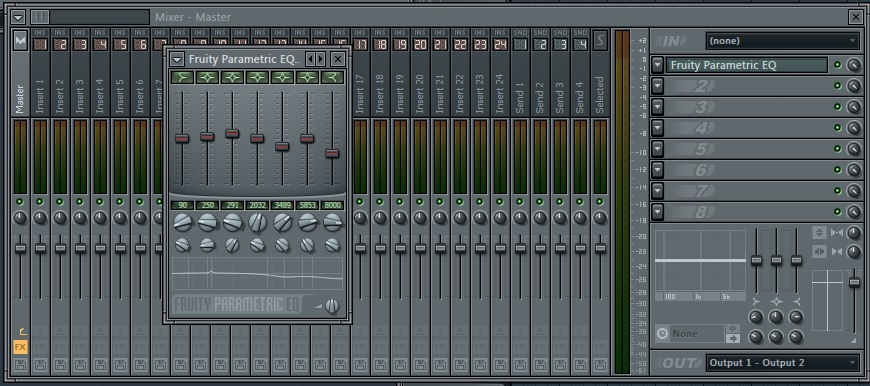
Task: Toggle the orange FX button on Master track
Action: tap(21, 348)
